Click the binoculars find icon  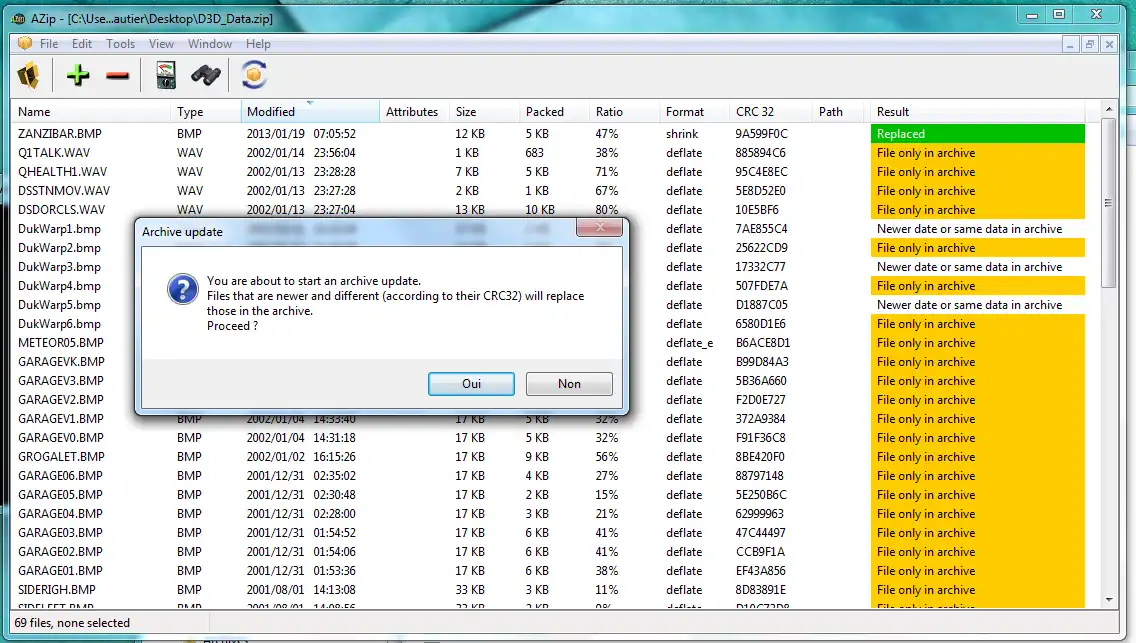pos(206,75)
